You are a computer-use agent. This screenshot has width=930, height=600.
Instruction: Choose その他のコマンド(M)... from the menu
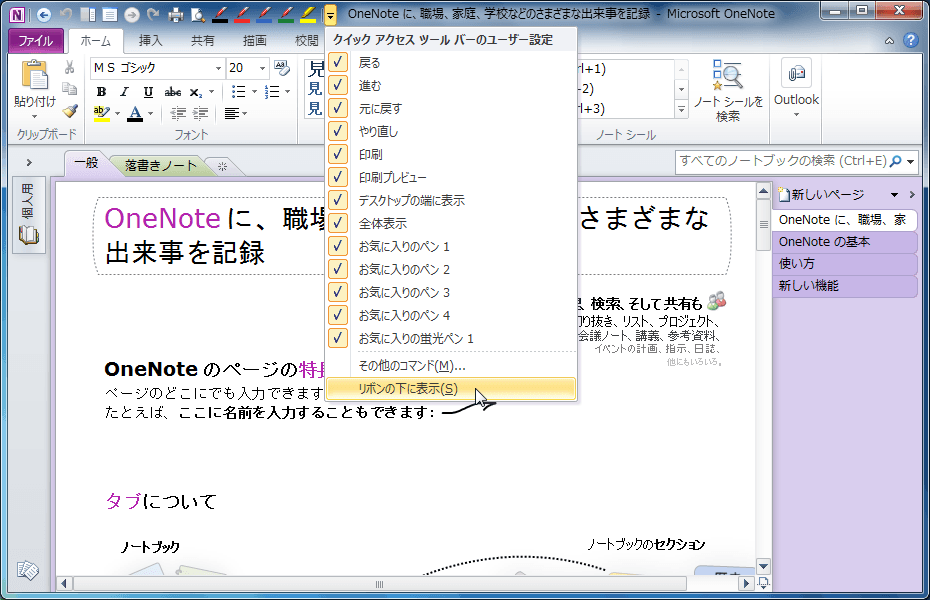(451, 366)
